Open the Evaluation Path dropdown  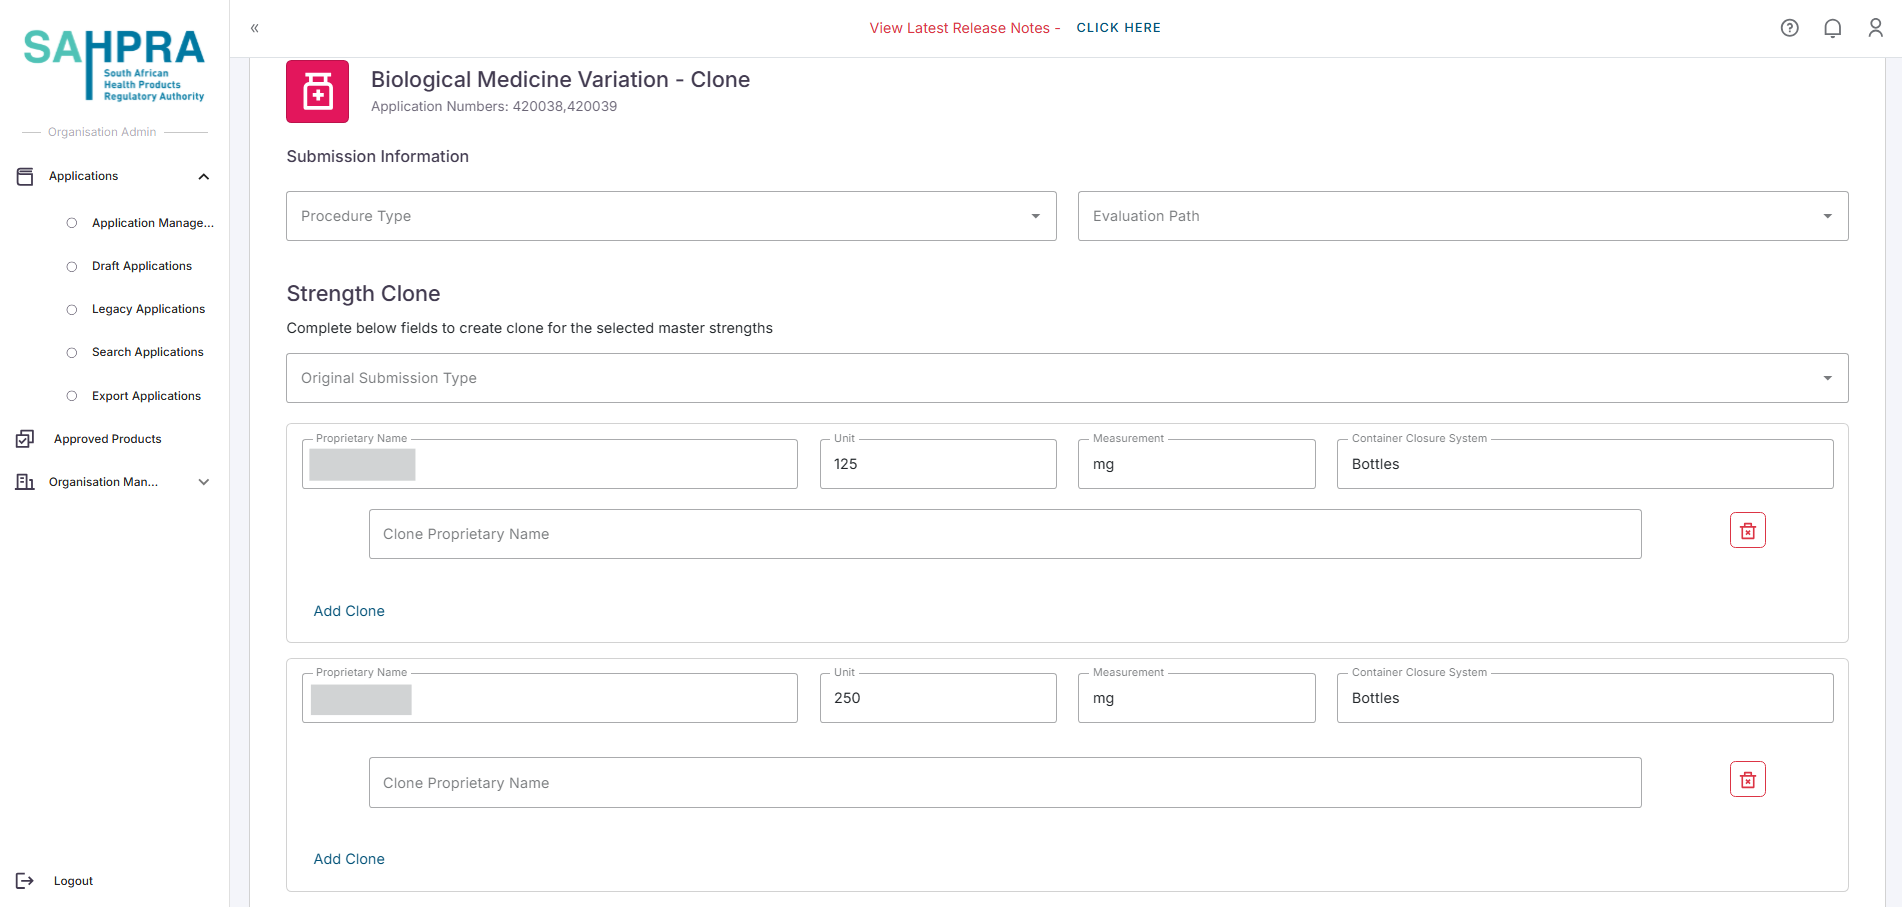(x=1462, y=216)
